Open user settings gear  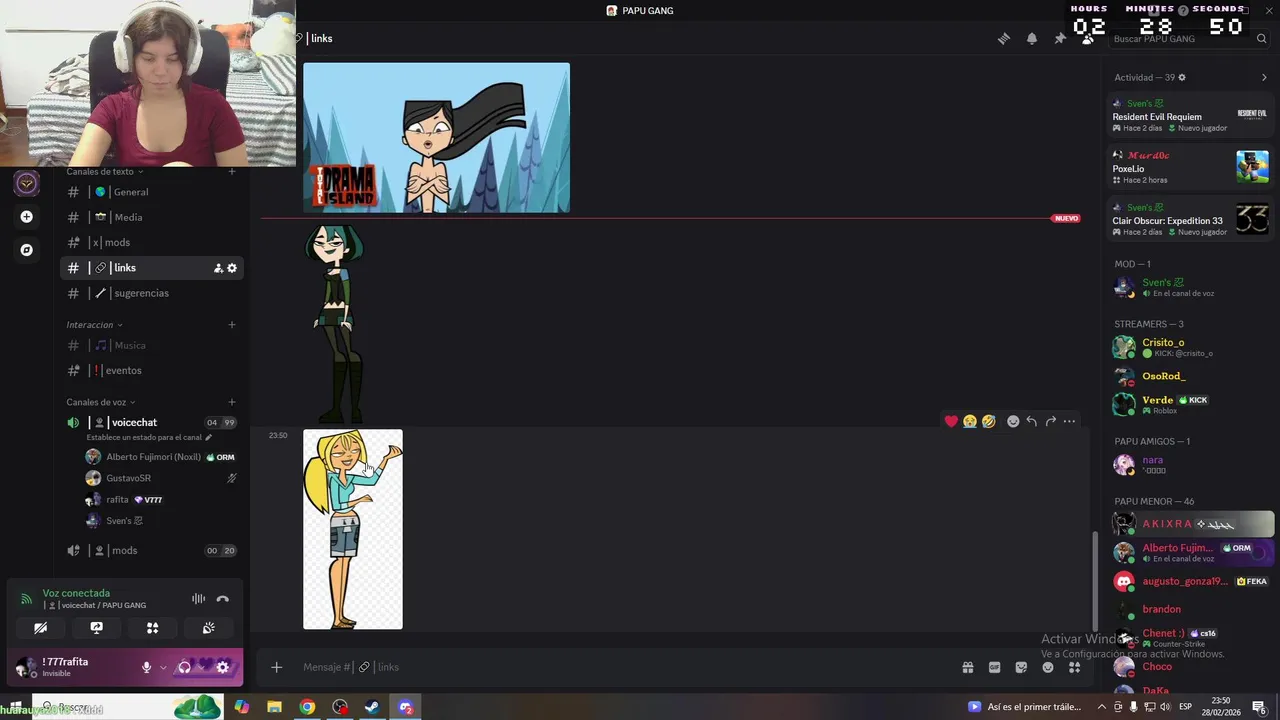pyautogui.click(x=223, y=667)
